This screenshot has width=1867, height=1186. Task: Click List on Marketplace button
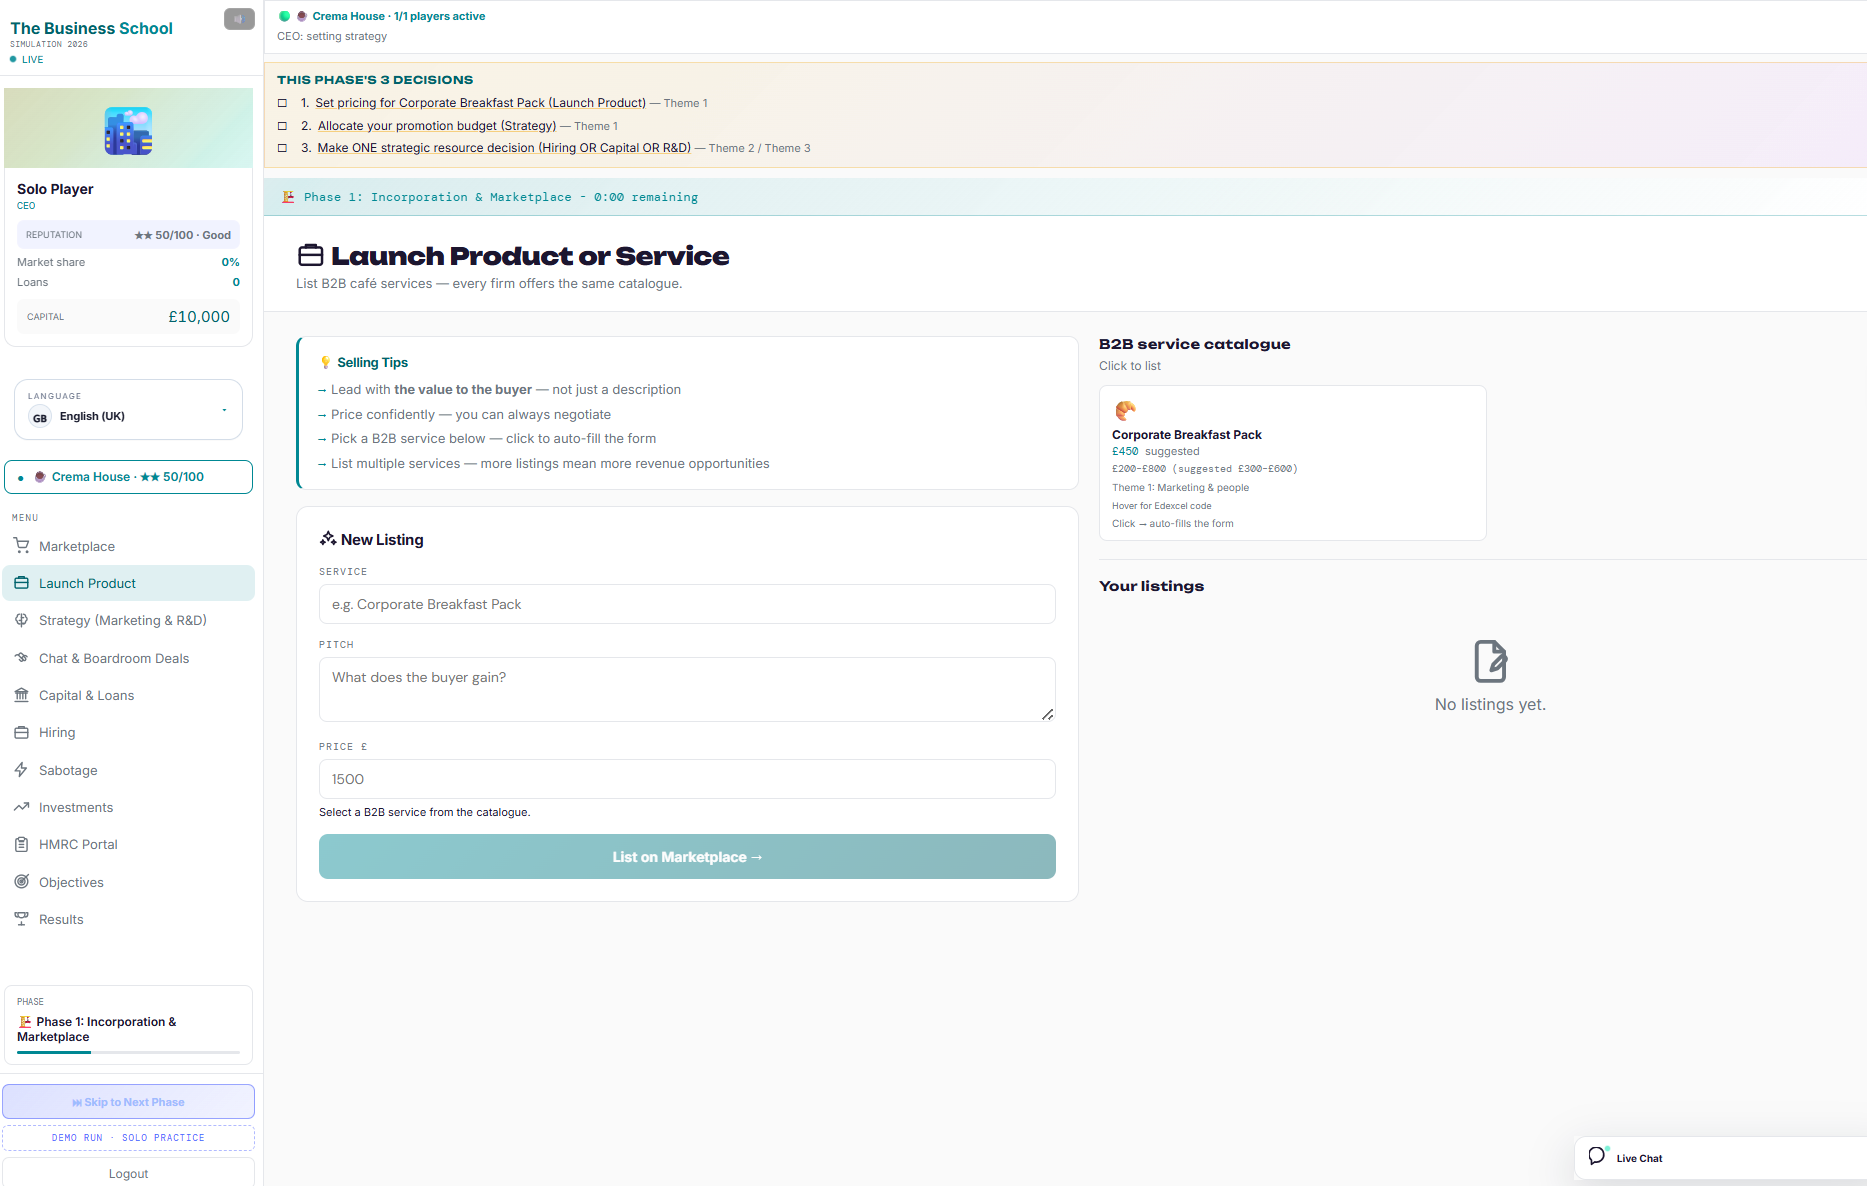pyautogui.click(x=687, y=857)
